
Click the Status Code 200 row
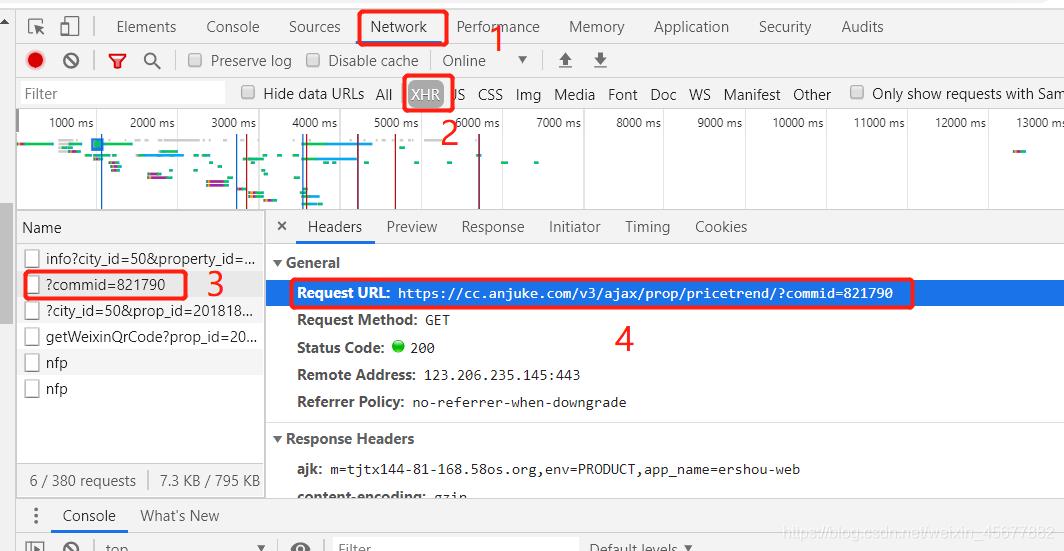(x=665, y=347)
